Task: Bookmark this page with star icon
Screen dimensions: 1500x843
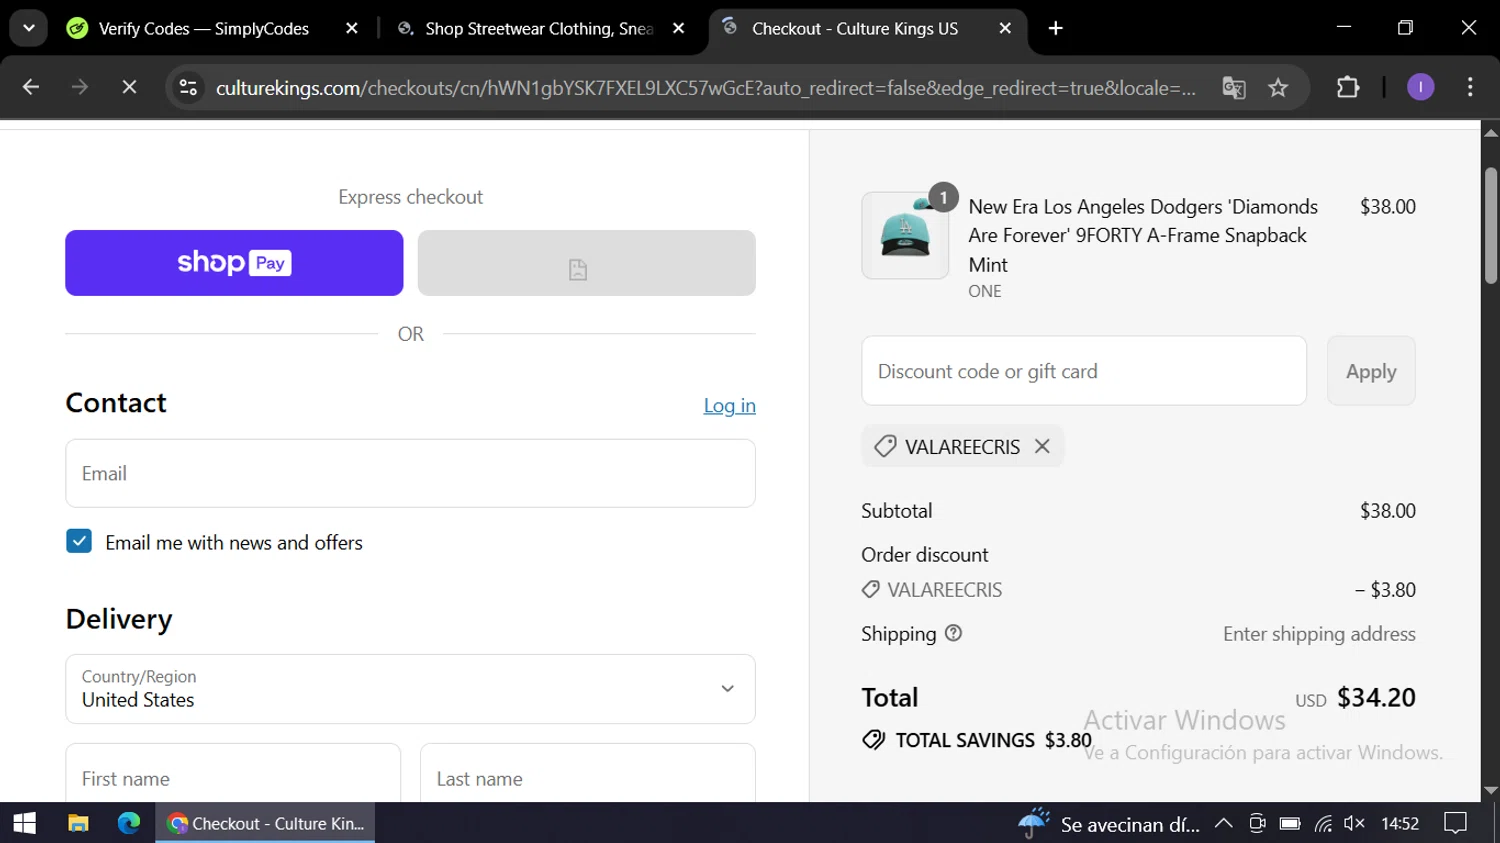Action: tap(1278, 88)
